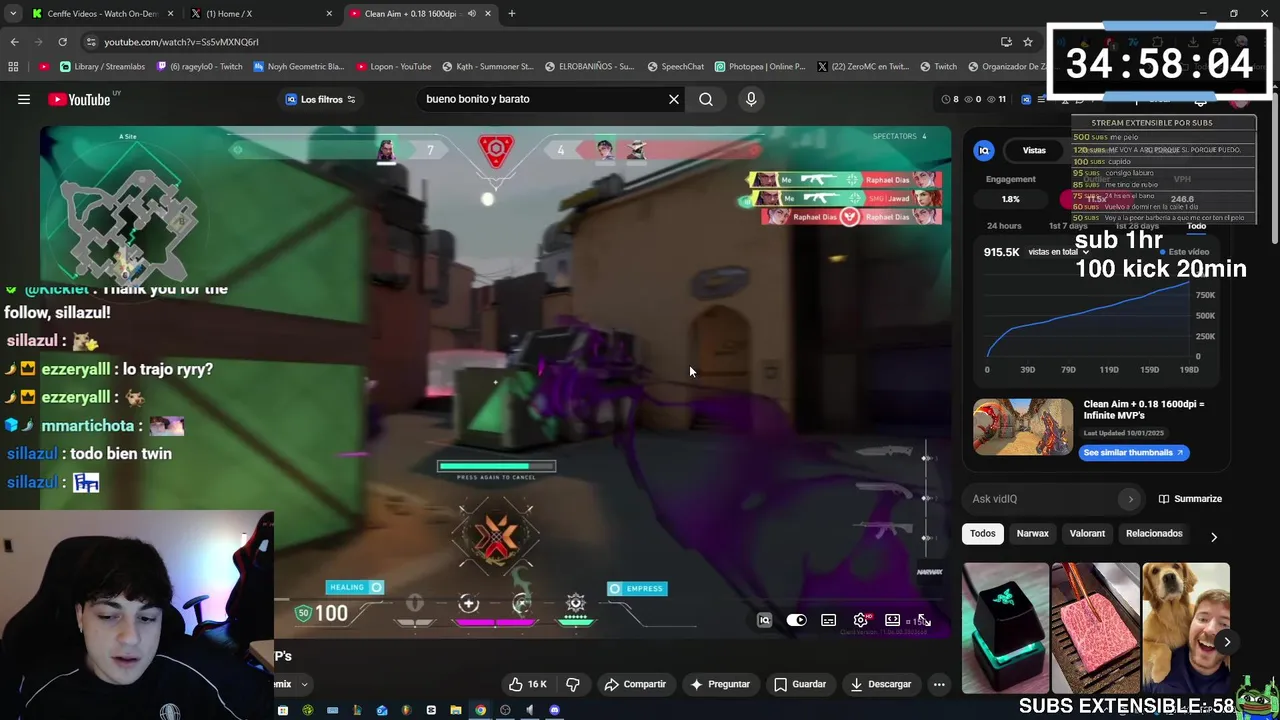Save the video with Guardar
Screen dimensions: 1280x720
tap(800, 685)
